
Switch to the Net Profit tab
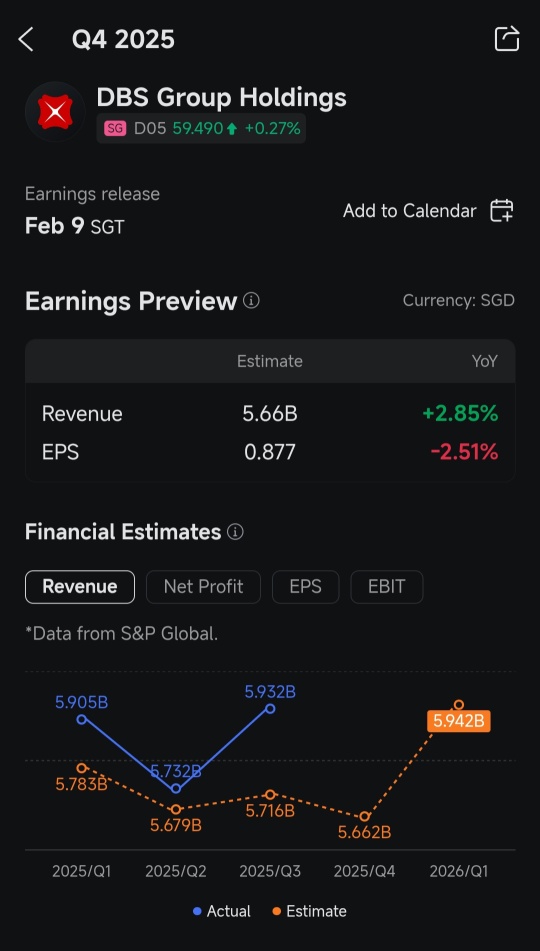[x=203, y=586]
